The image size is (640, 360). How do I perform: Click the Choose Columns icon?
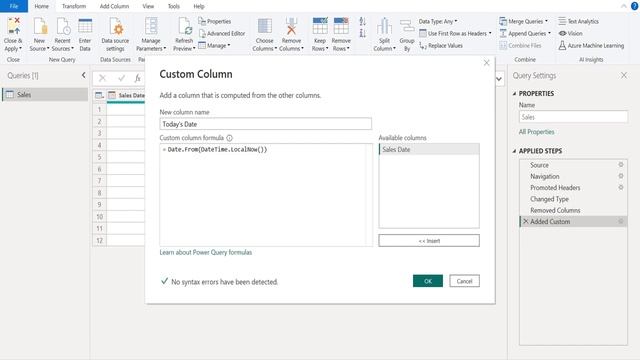[x=264, y=27]
